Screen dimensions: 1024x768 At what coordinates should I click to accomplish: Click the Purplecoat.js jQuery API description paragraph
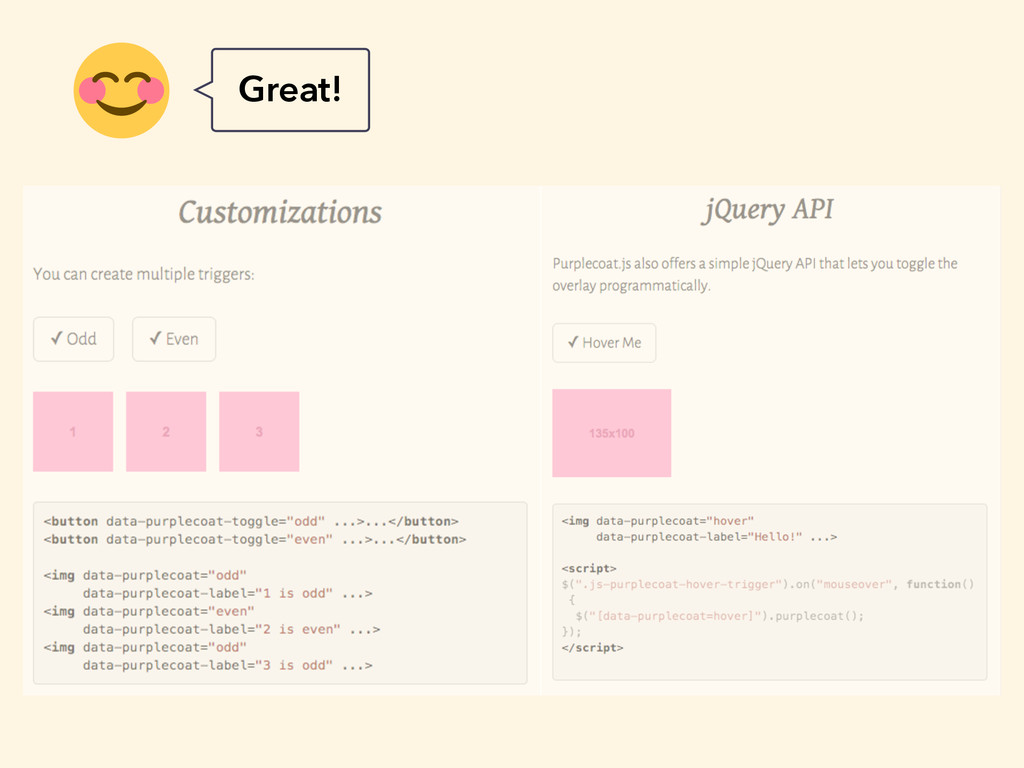pos(755,275)
